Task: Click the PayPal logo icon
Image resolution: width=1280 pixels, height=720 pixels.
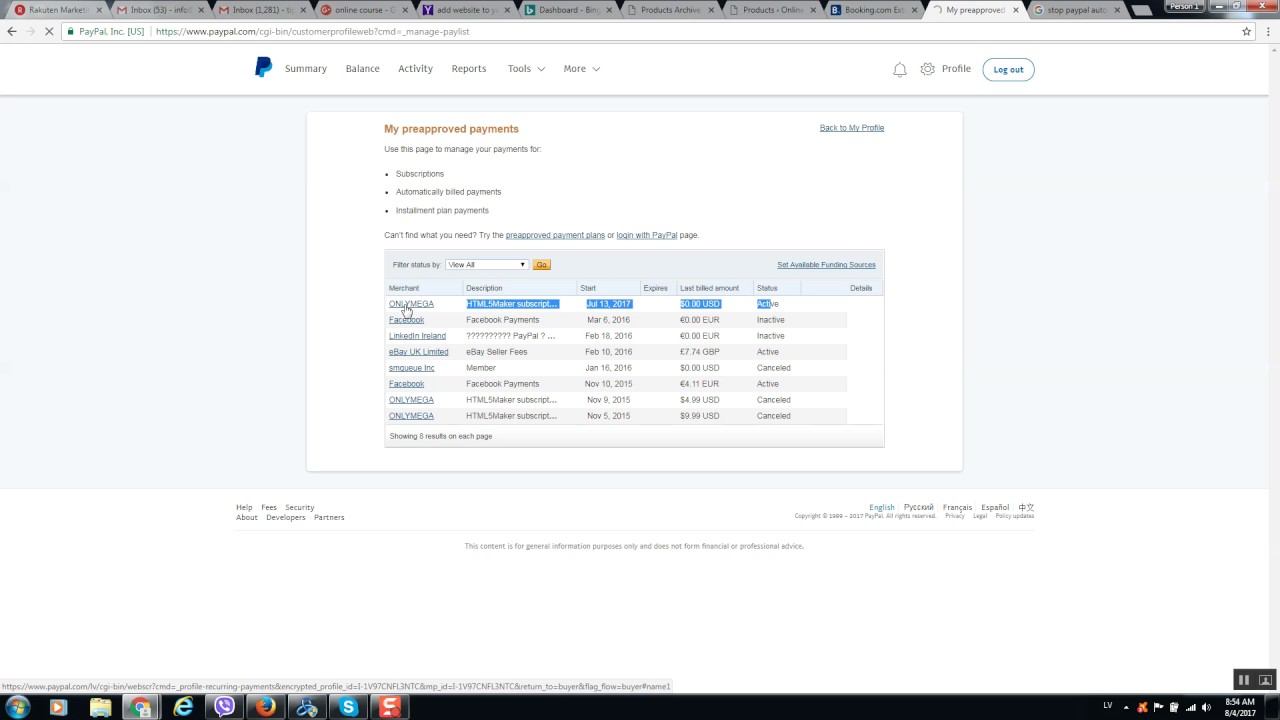Action: click(263, 68)
